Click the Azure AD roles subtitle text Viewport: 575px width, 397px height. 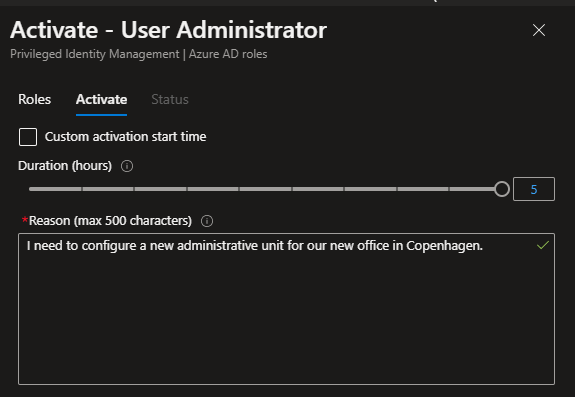click(228, 54)
